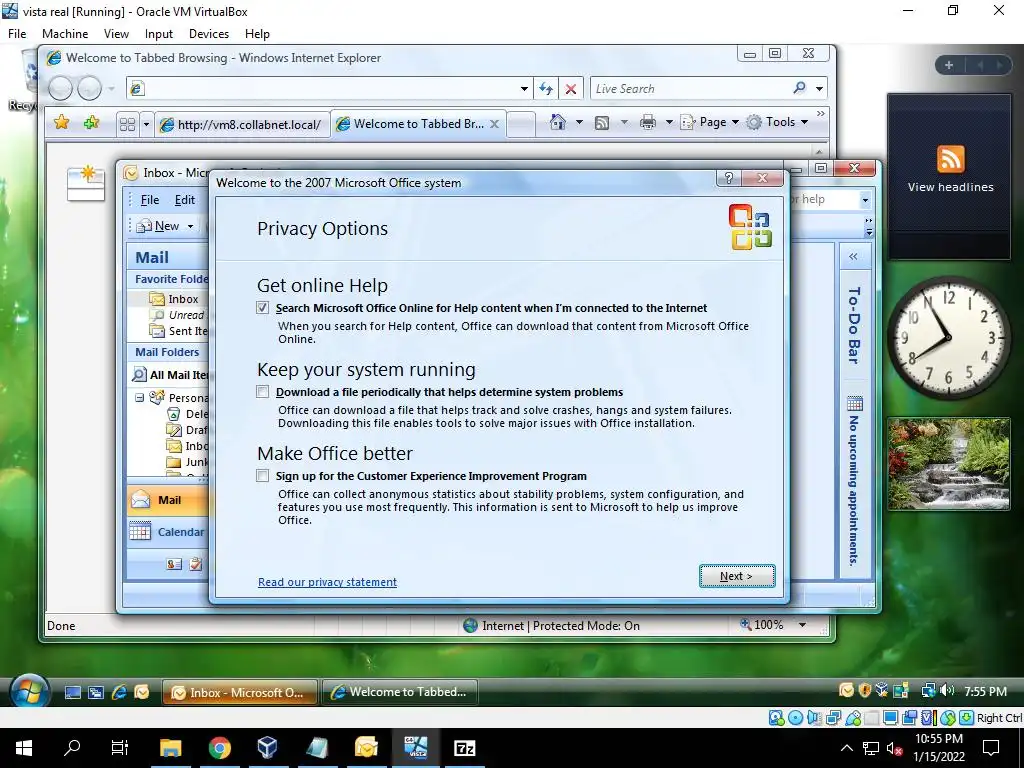Click Chrome icon on Windows taskbar
The width and height of the screenshot is (1024, 768).
219,747
